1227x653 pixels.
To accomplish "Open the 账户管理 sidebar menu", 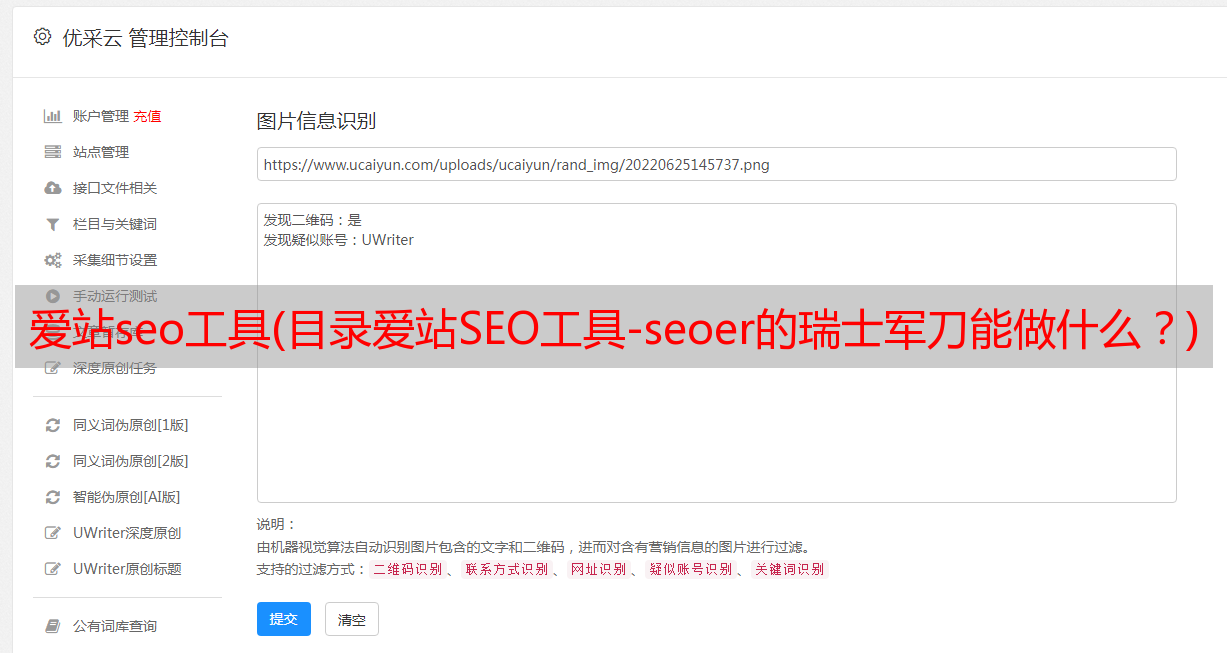I will 101,116.
